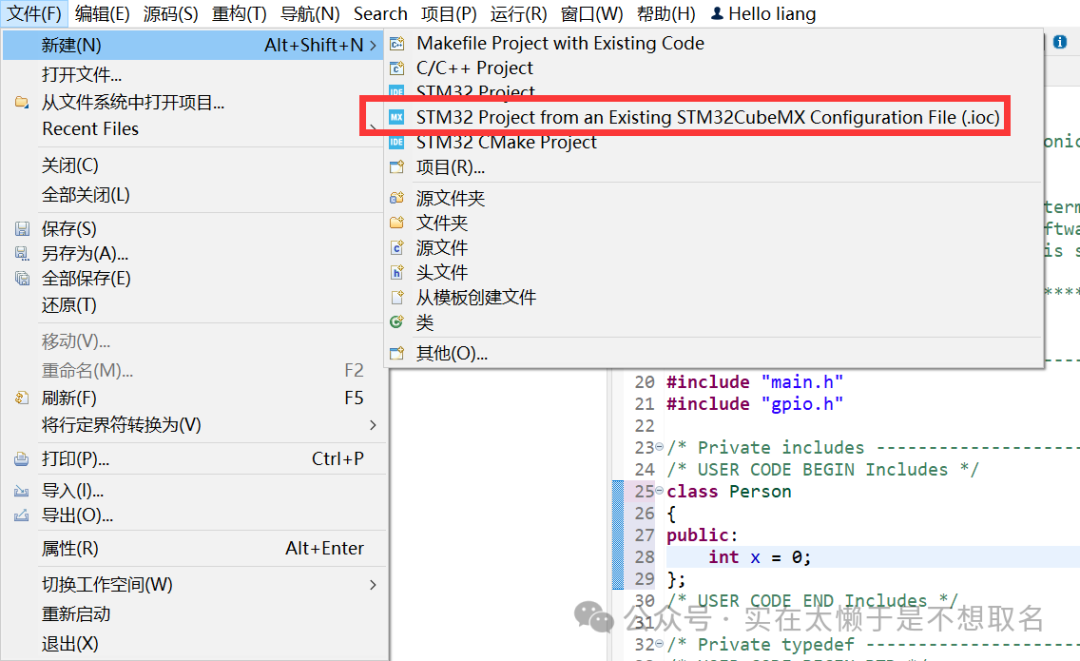
Task: Click line number 28 in editor gutter
Action: [644, 557]
